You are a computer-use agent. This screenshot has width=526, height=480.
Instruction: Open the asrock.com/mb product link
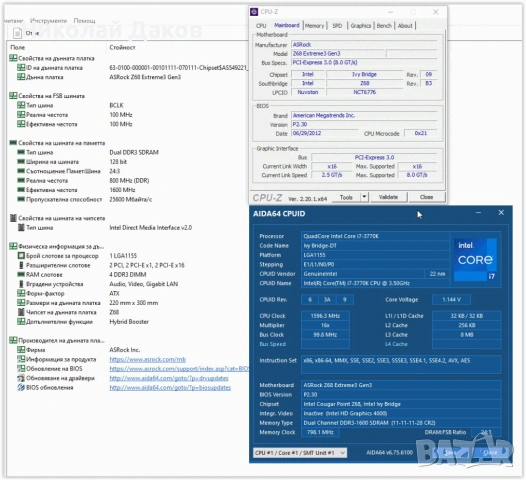pyautogui.click(x=148, y=359)
